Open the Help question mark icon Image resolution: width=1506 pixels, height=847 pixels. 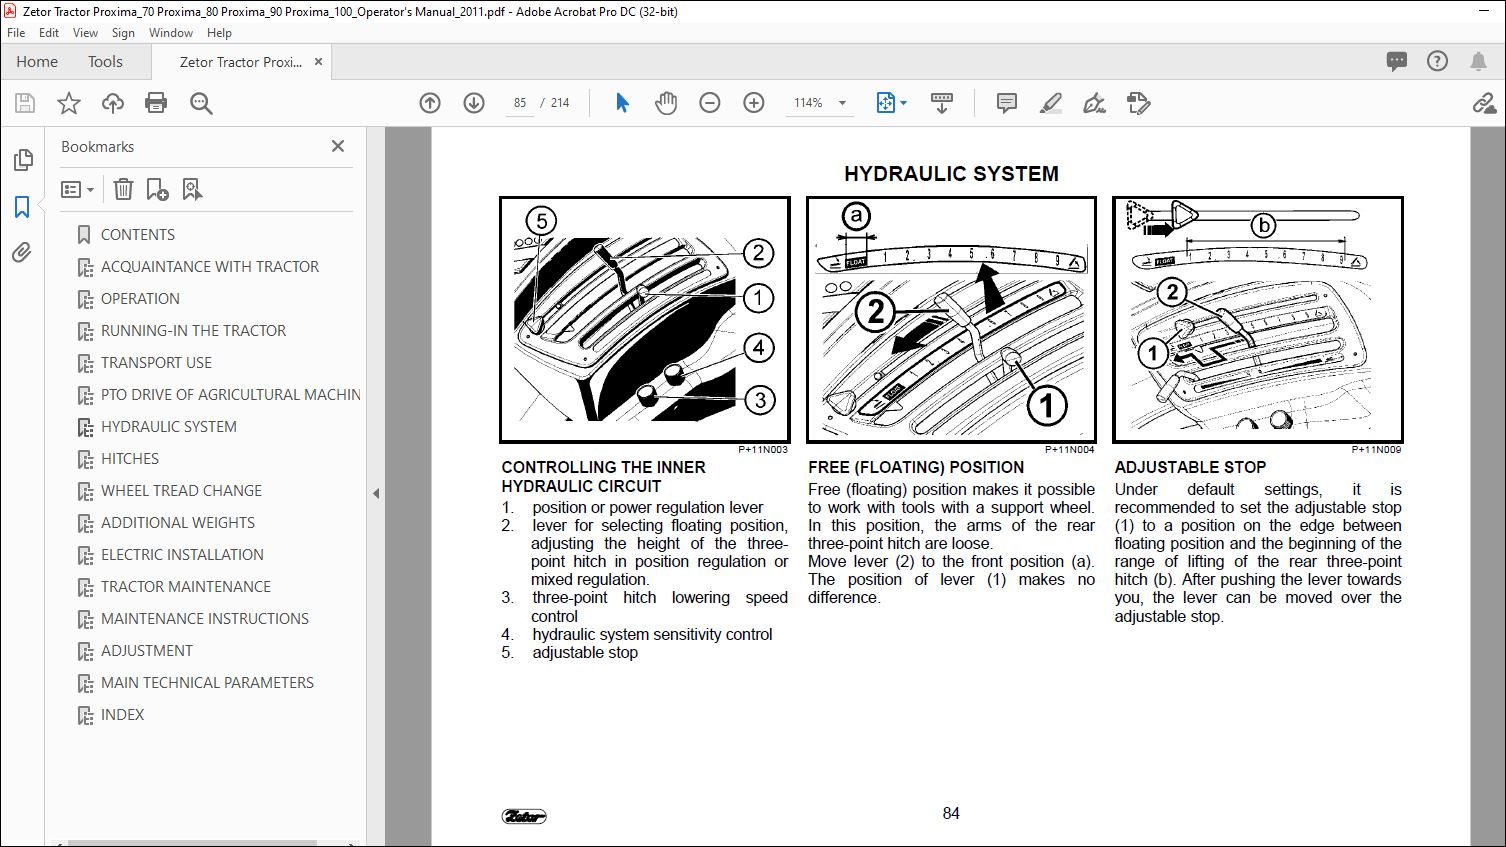pos(1437,61)
